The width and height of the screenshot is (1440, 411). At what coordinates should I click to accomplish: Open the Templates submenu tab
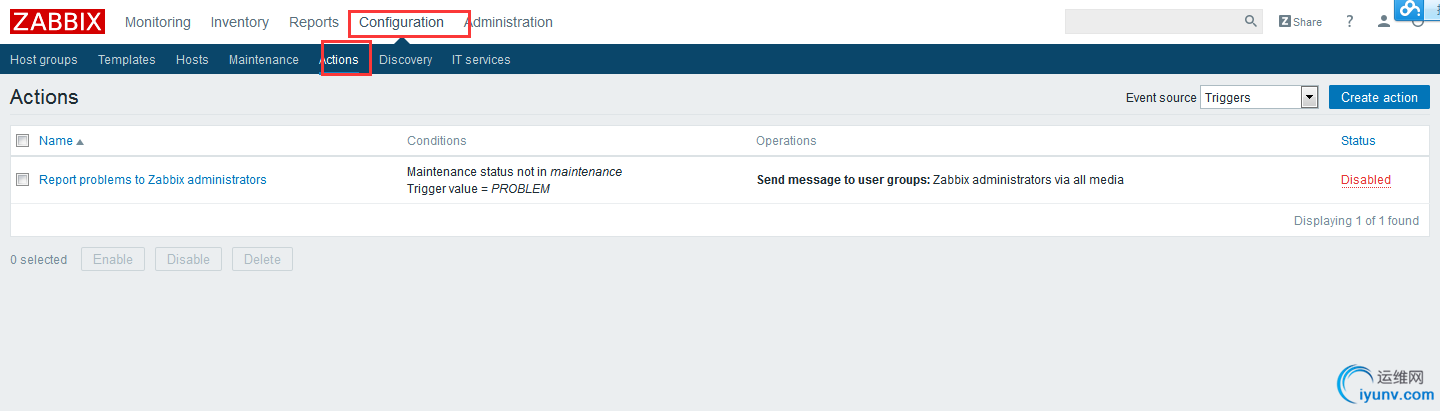[126, 60]
